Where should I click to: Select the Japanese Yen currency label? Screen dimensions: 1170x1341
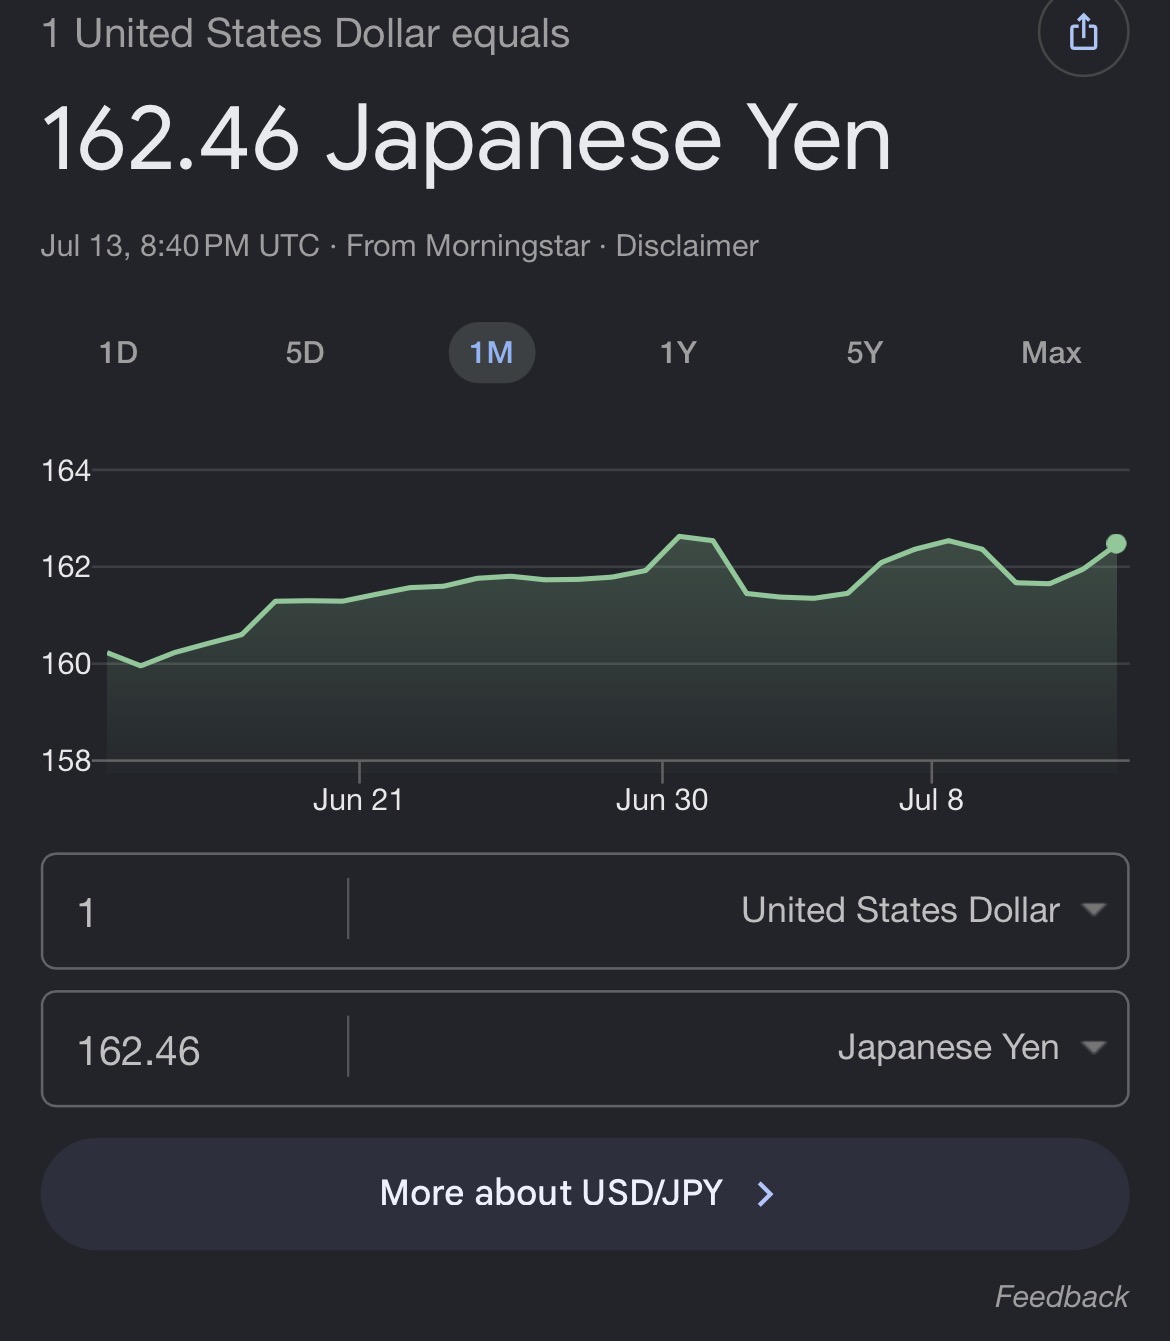point(948,1047)
